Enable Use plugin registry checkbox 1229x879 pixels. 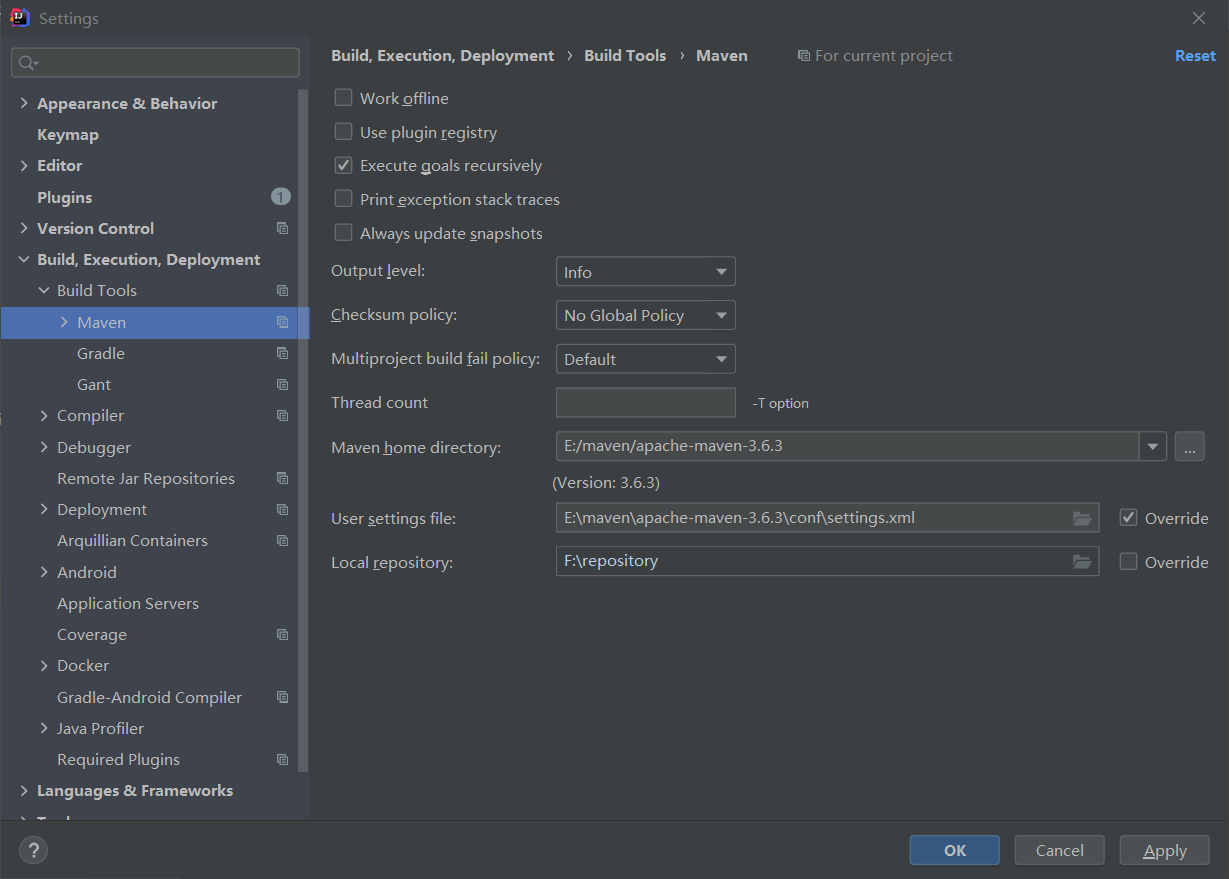[343, 132]
